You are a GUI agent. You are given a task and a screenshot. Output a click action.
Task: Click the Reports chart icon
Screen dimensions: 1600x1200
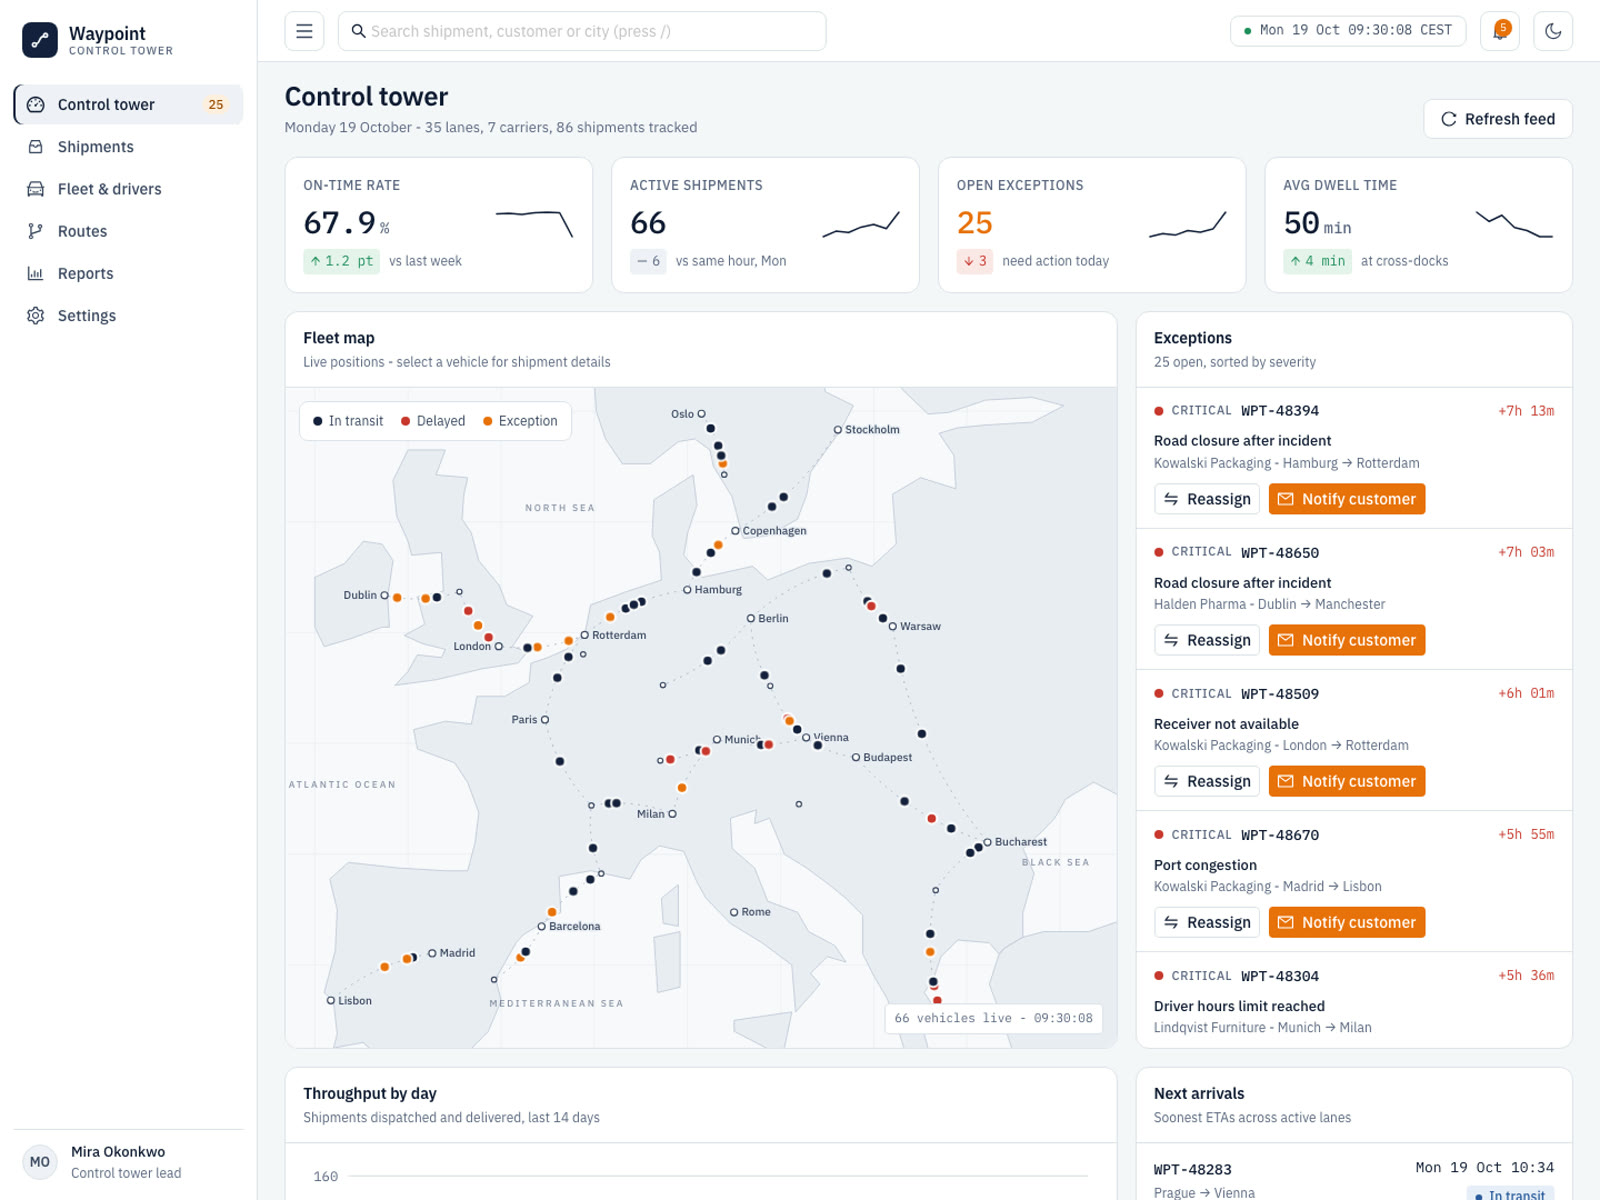36,273
